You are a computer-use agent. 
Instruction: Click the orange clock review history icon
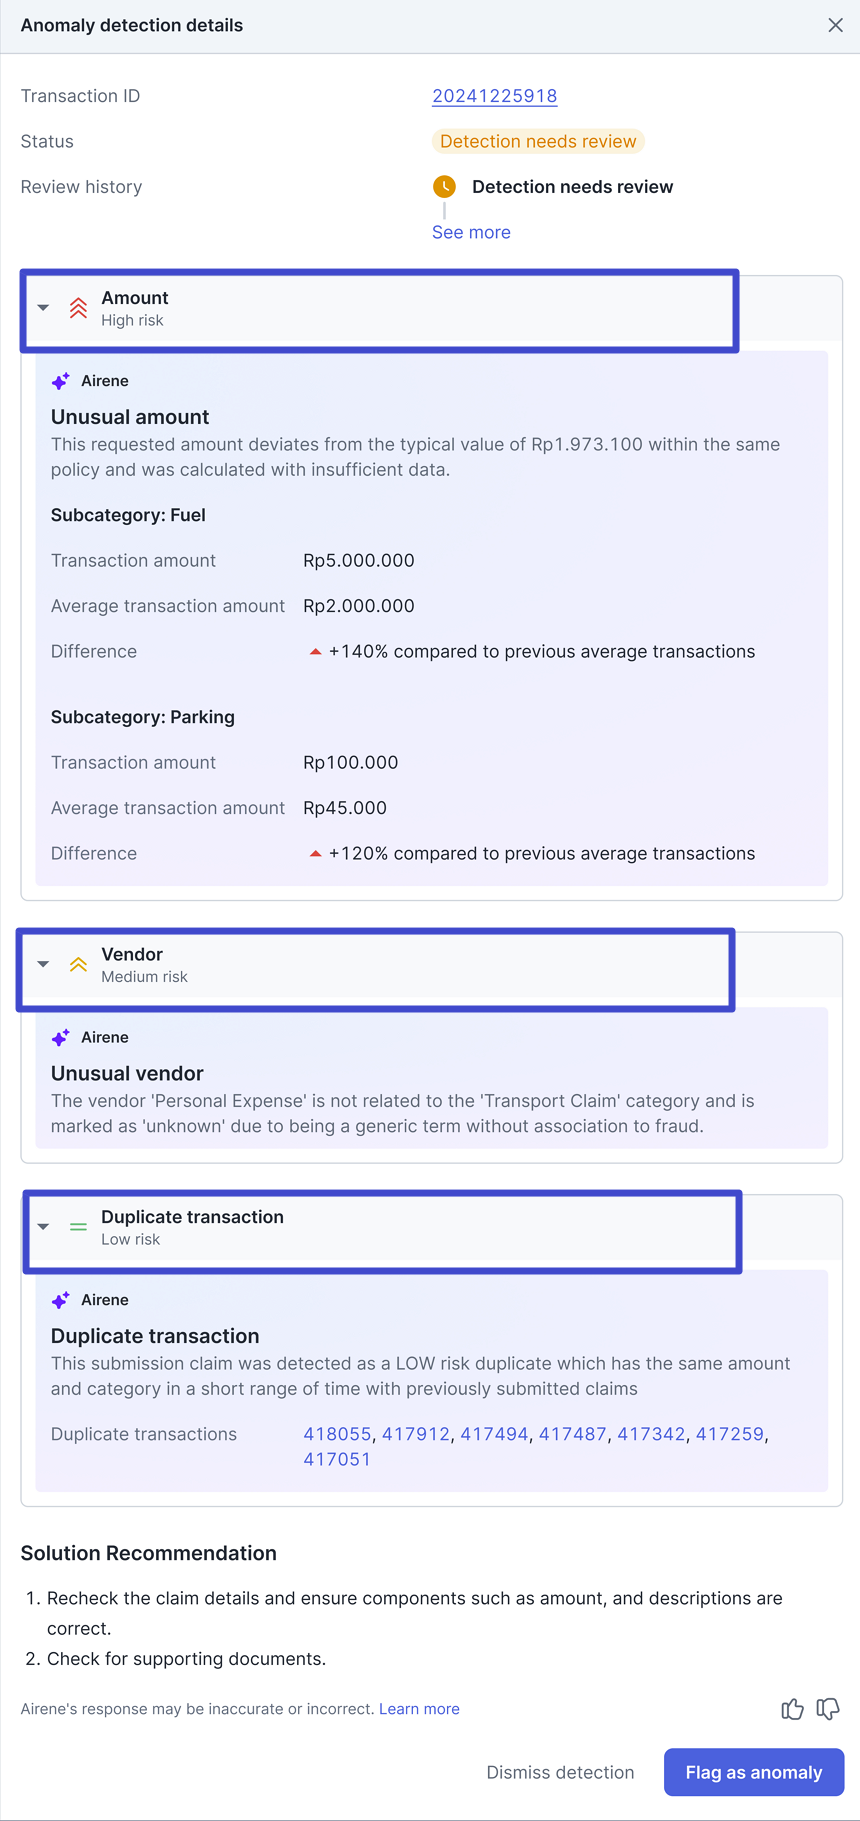[444, 187]
